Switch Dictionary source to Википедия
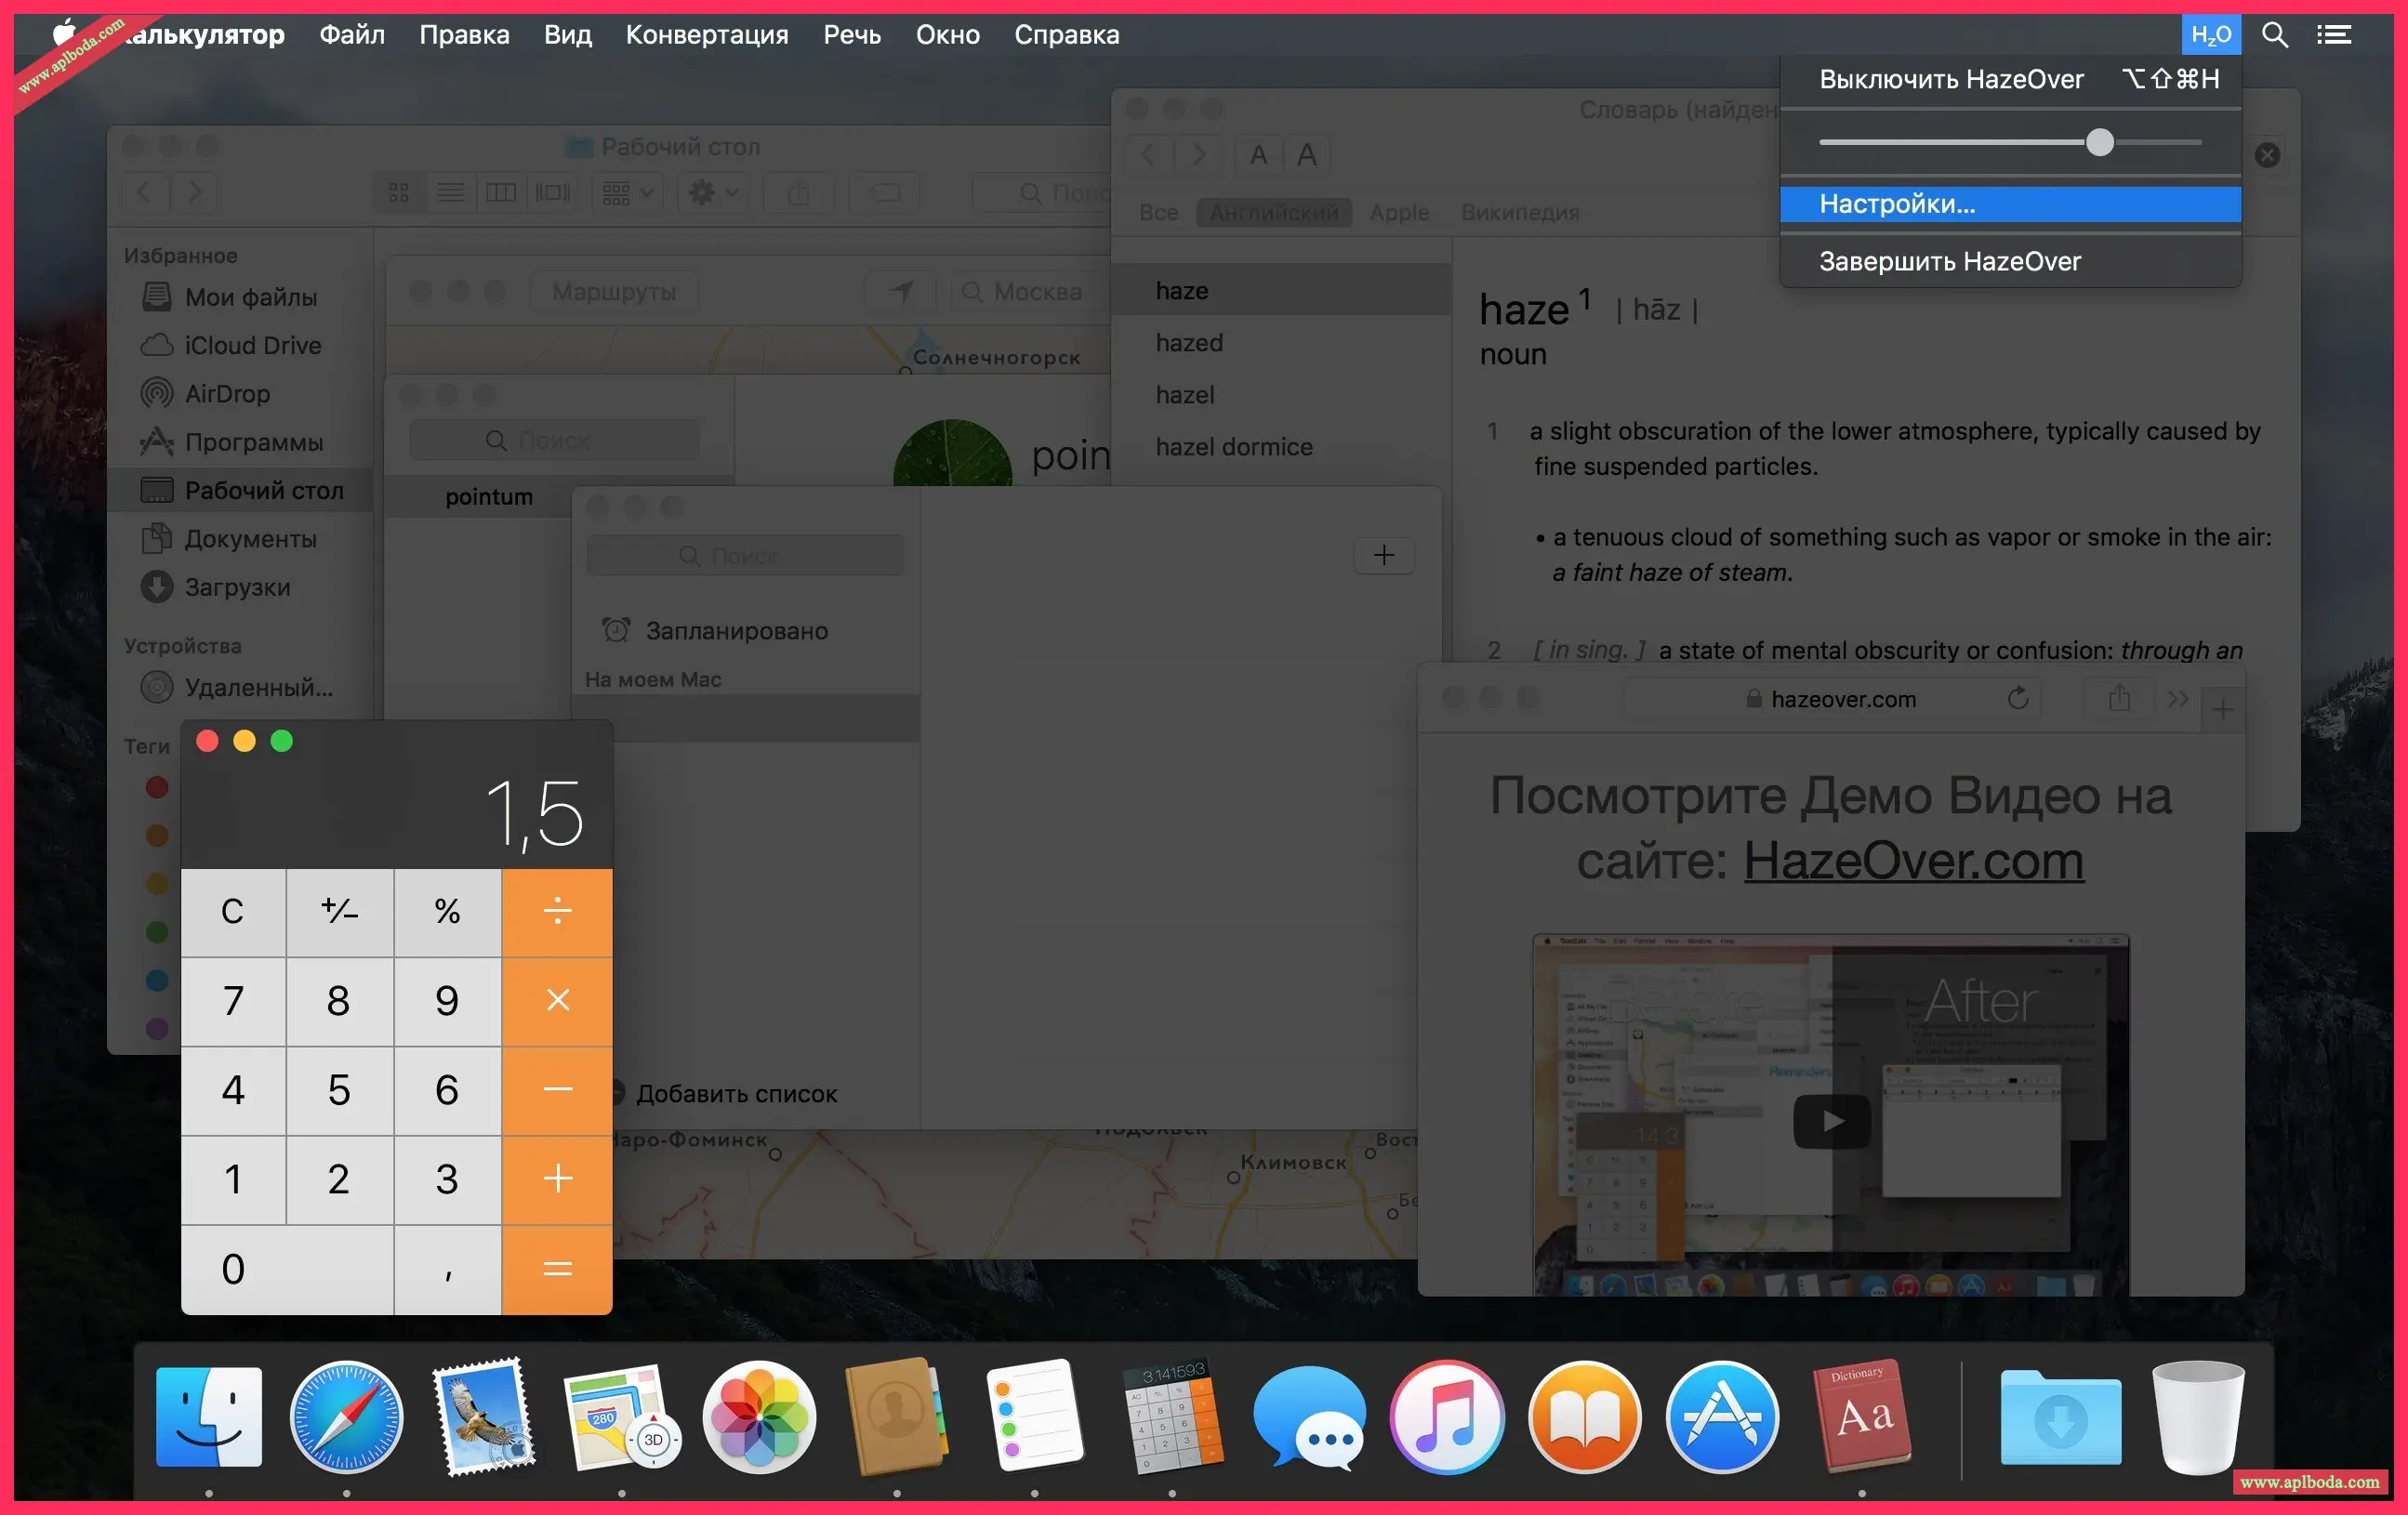This screenshot has width=2408, height=1515. (x=1520, y=212)
